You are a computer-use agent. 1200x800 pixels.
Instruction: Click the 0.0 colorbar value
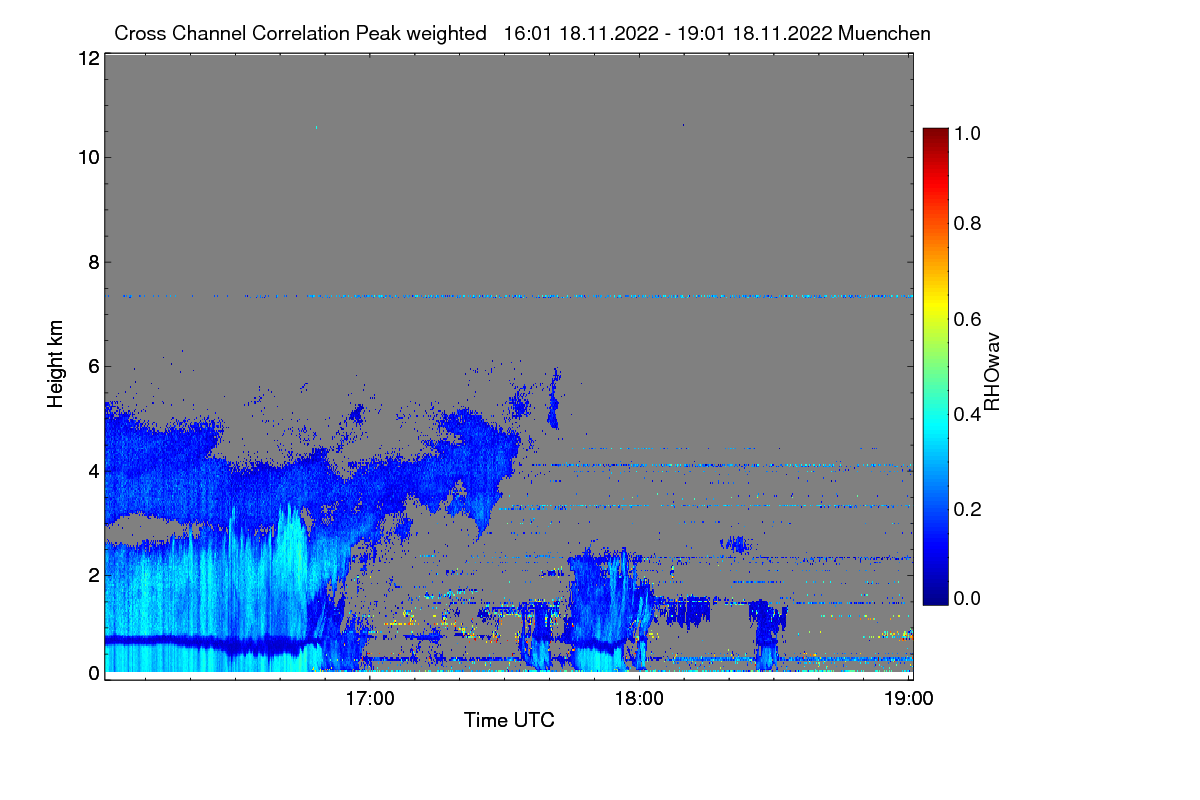click(967, 598)
